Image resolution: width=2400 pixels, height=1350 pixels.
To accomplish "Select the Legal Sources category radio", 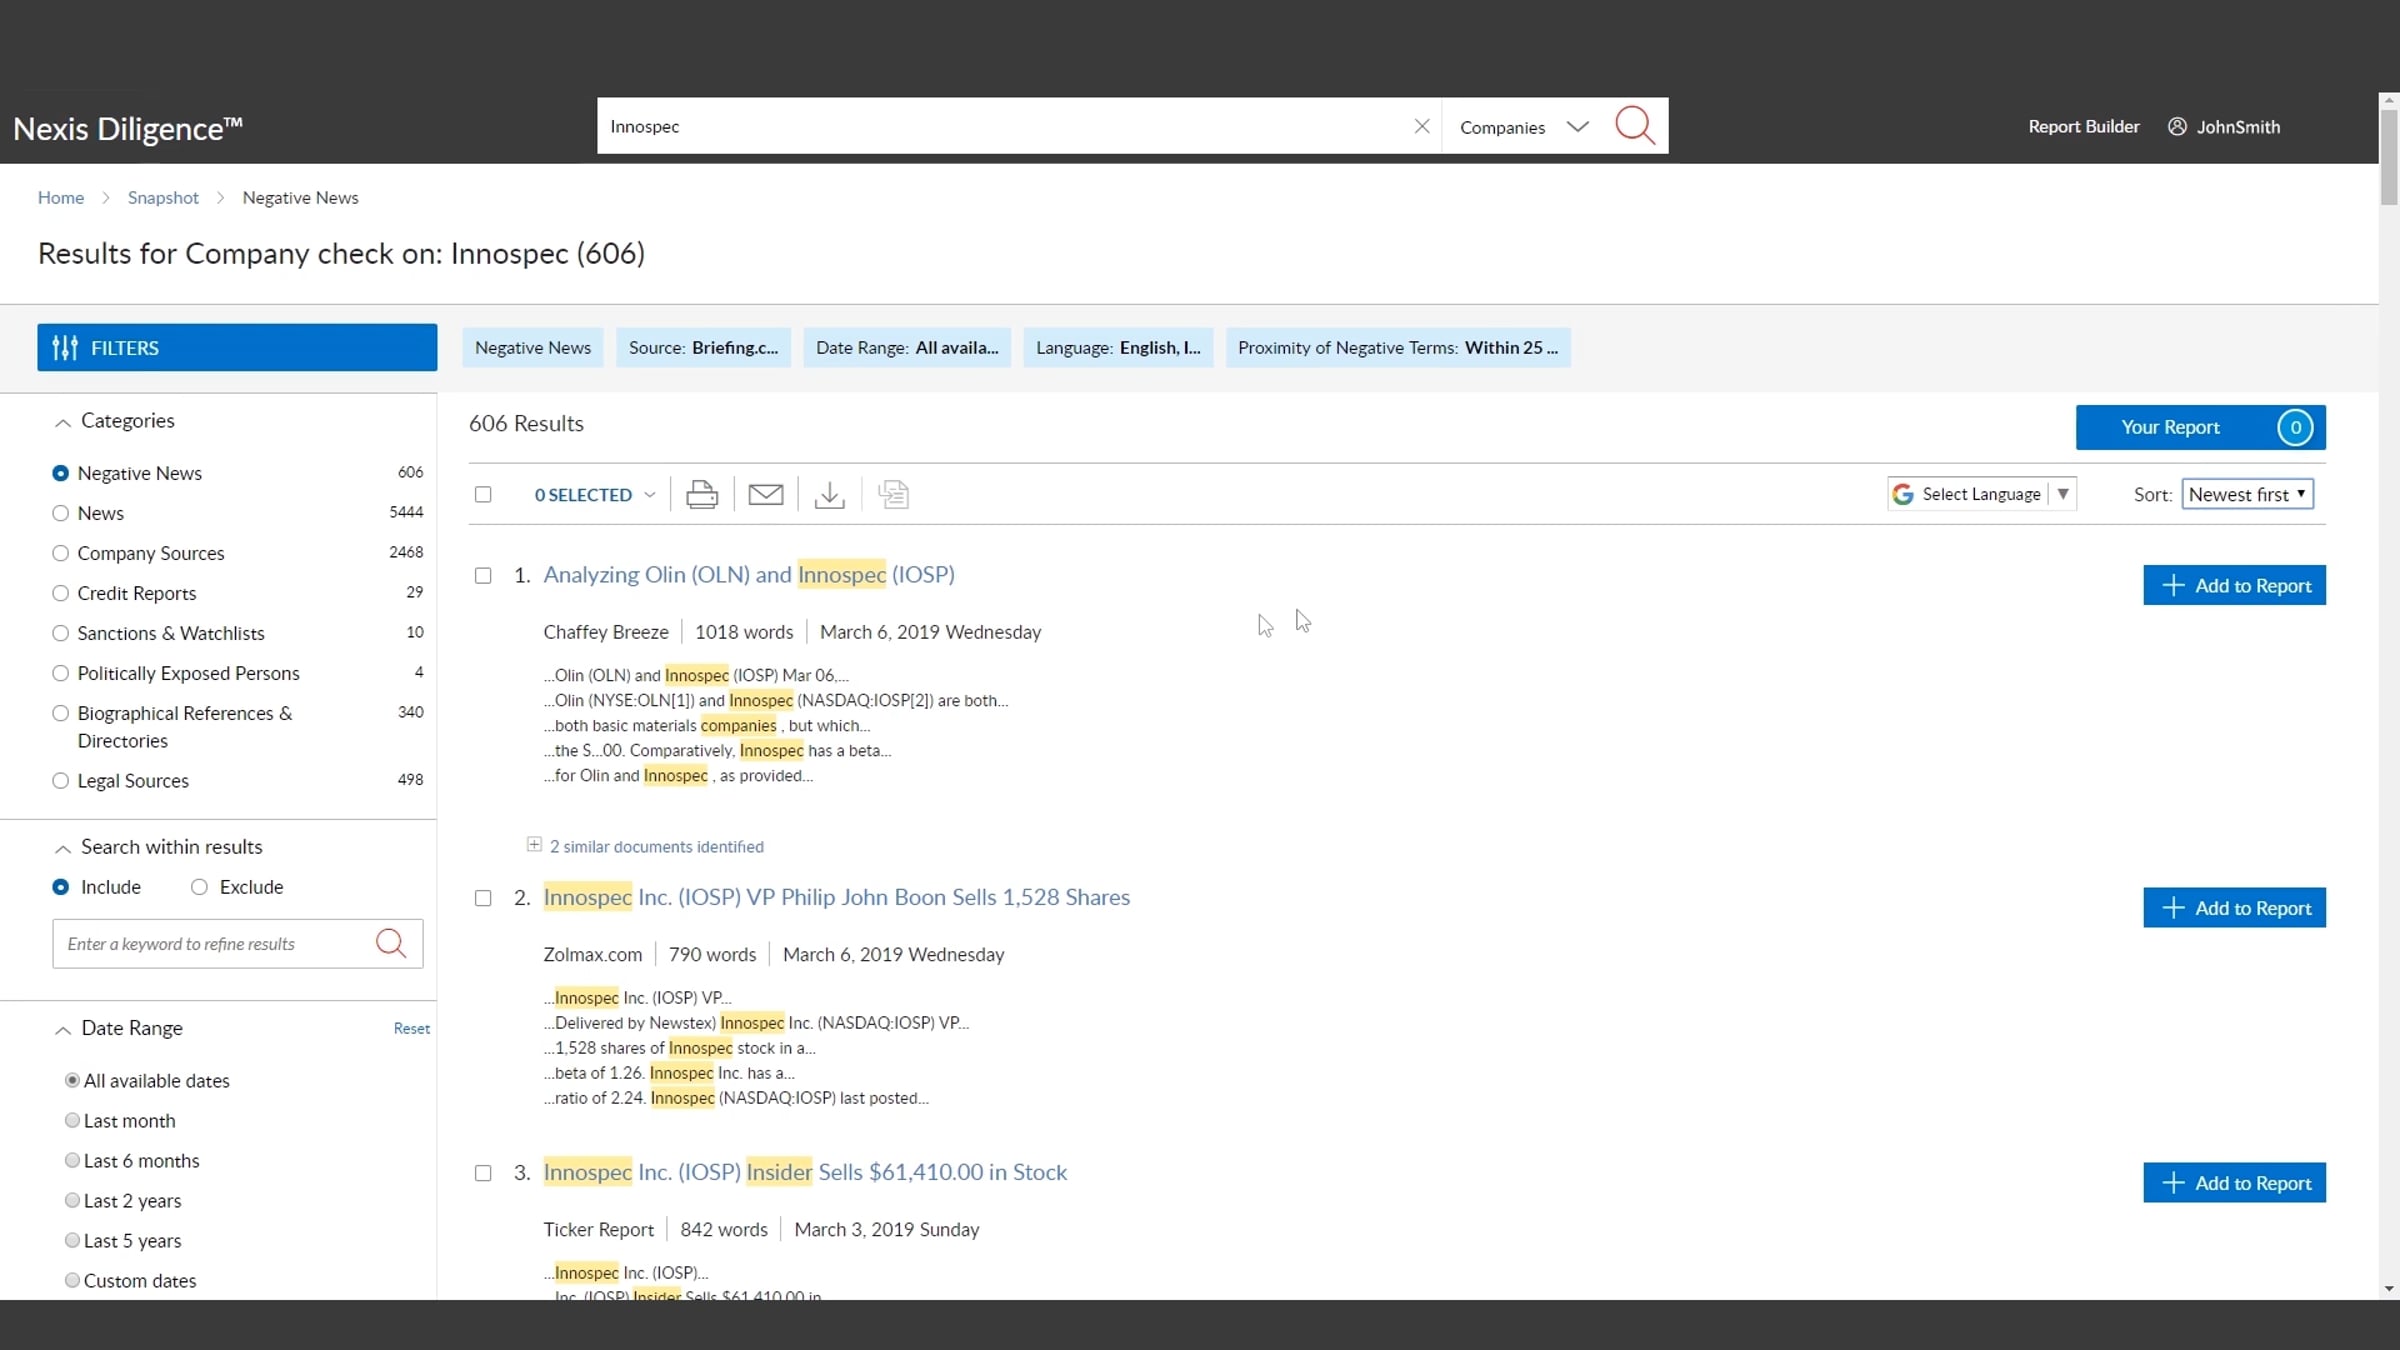I will coord(60,780).
